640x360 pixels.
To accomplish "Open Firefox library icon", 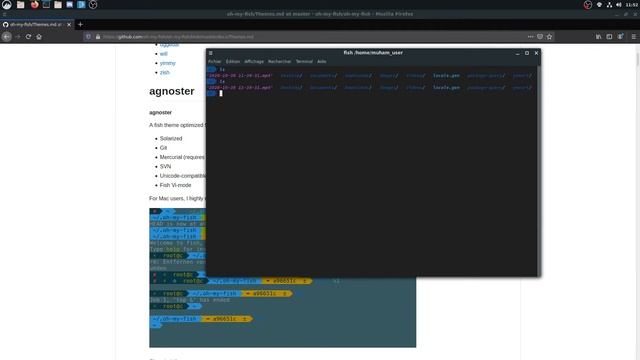I will pyautogui.click(x=598, y=37).
